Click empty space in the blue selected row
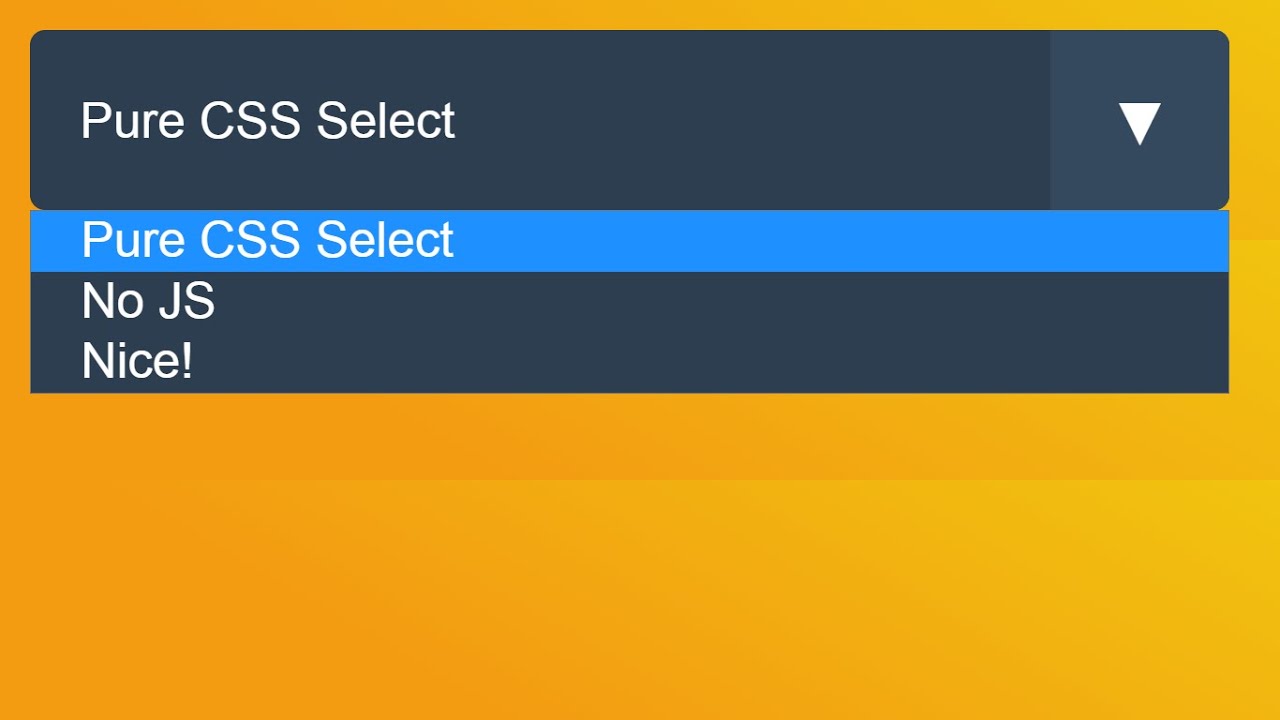 pyautogui.click(x=800, y=241)
